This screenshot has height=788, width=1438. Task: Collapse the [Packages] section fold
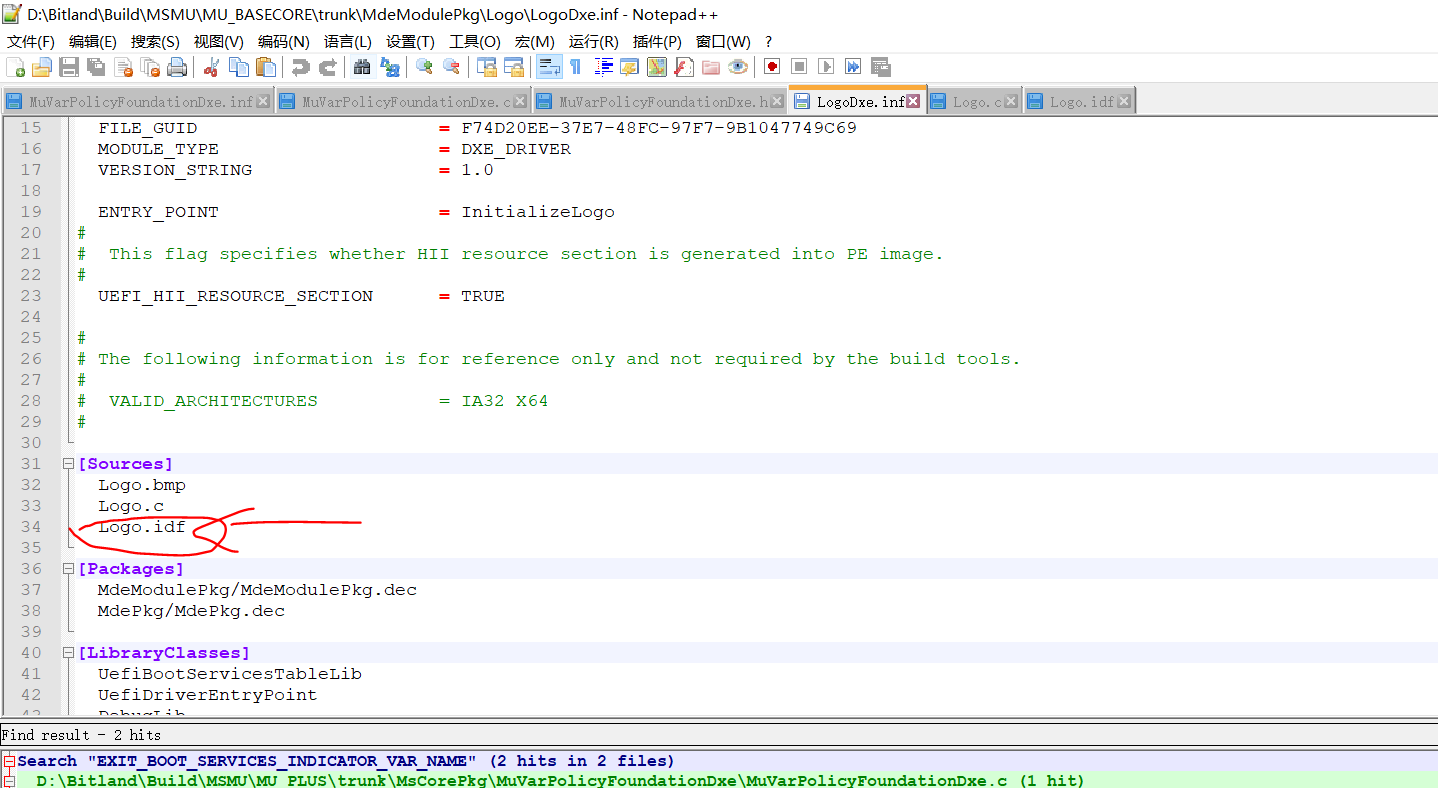click(67, 568)
